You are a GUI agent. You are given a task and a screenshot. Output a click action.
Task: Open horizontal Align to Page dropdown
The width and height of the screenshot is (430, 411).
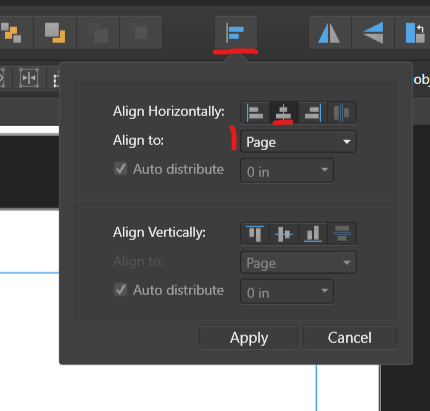point(298,142)
